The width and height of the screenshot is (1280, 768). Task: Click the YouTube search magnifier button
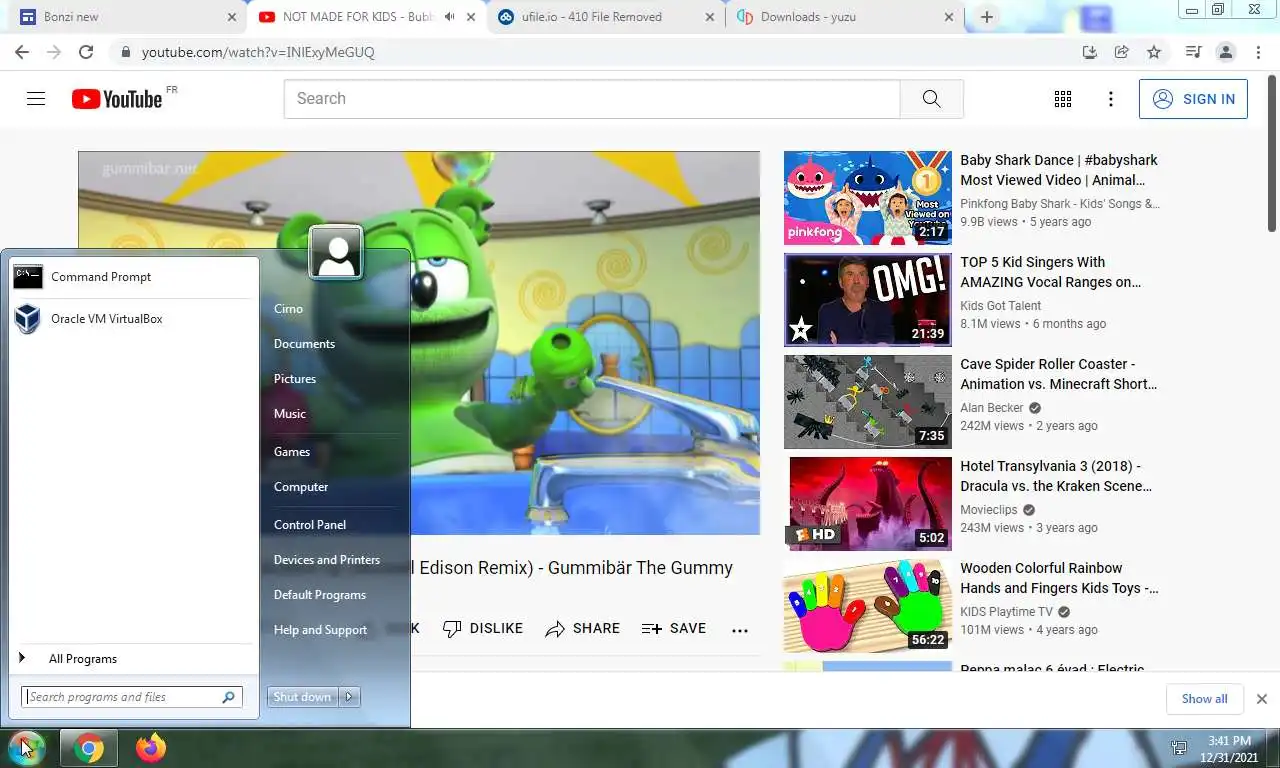click(931, 99)
